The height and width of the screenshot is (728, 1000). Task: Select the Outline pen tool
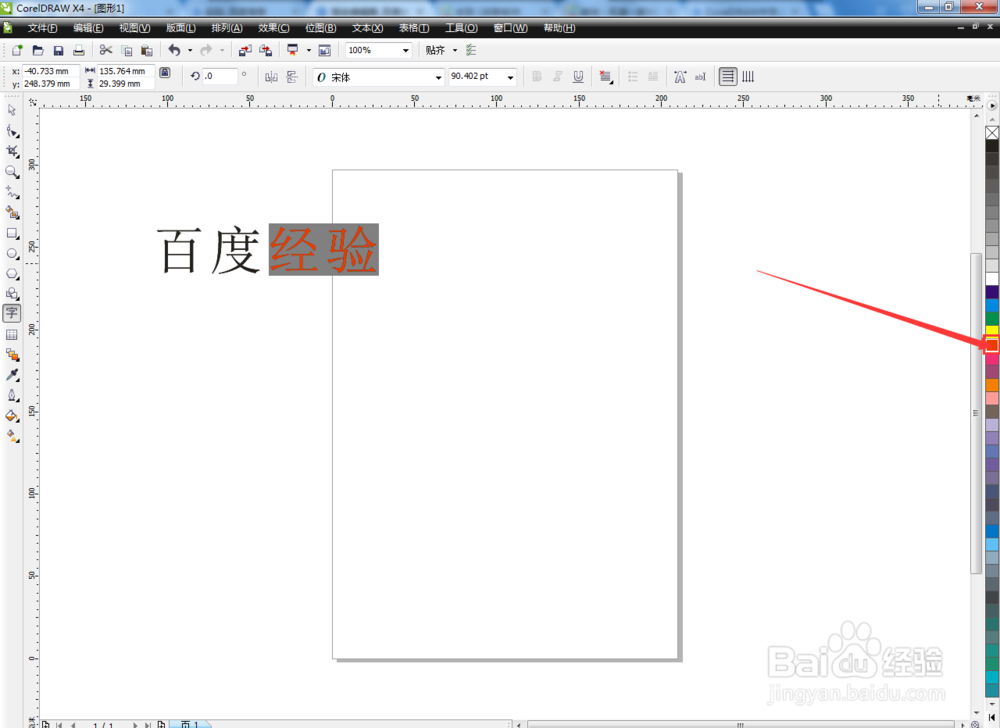click(11, 395)
